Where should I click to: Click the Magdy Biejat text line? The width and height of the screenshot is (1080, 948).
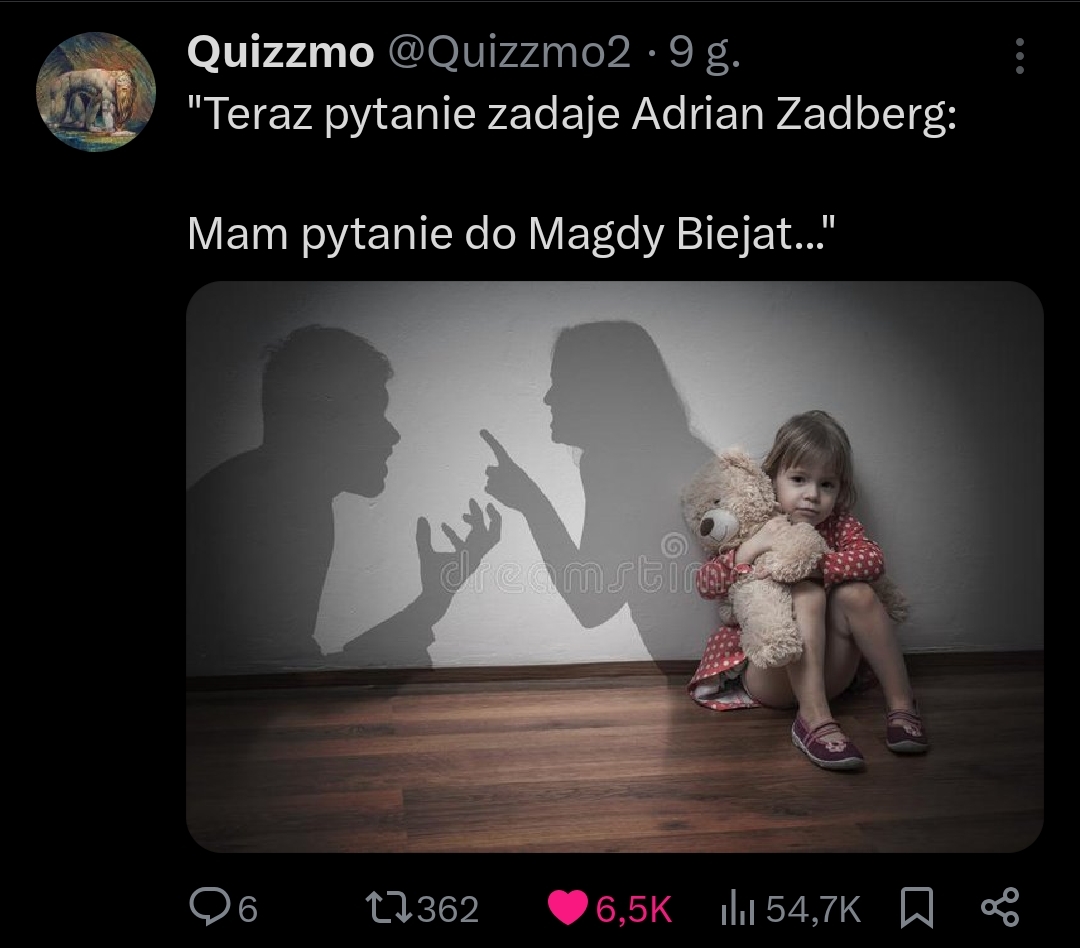pyautogui.click(x=512, y=234)
